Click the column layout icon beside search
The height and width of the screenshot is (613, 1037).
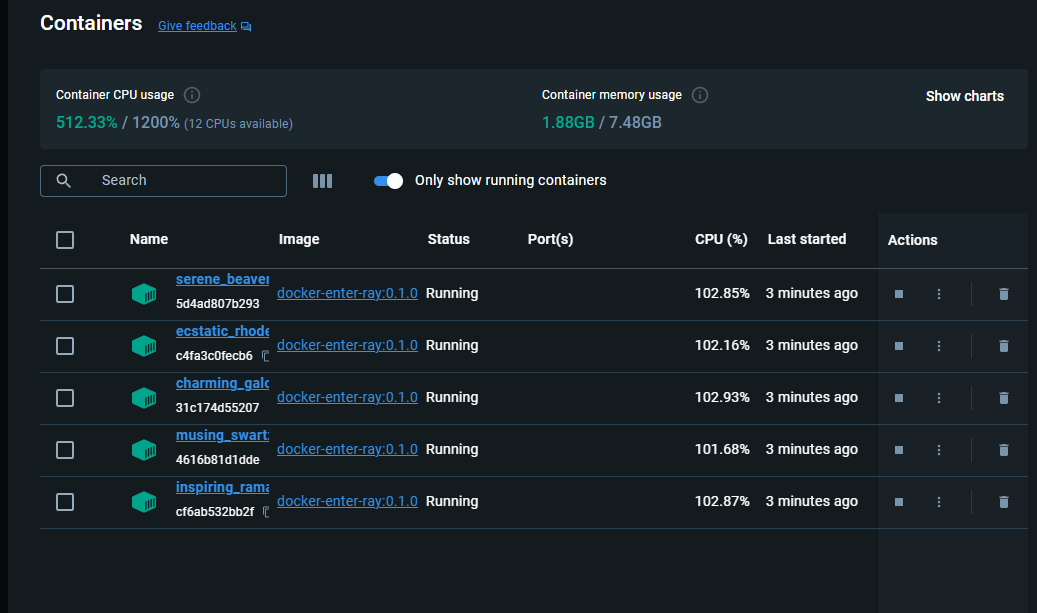(322, 181)
